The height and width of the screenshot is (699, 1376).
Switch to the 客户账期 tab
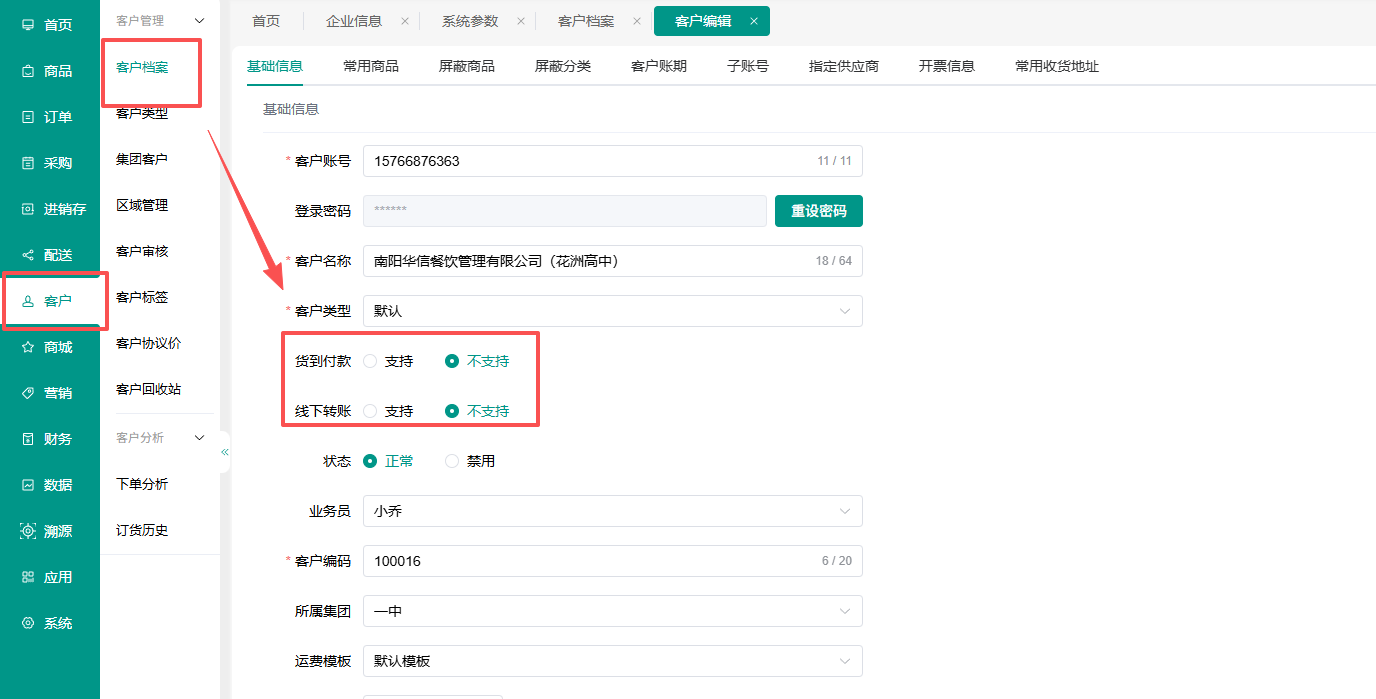pyautogui.click(x=659, y=66)
